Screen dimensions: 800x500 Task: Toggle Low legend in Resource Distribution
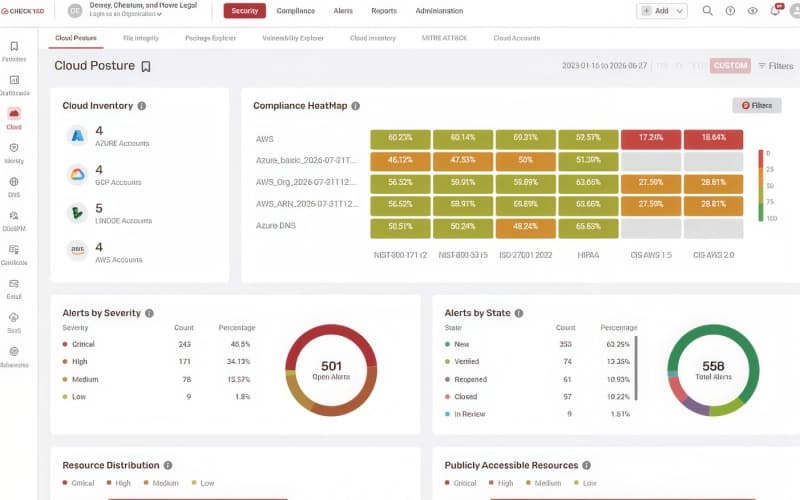pyautogui.click(x=203, y=483)
